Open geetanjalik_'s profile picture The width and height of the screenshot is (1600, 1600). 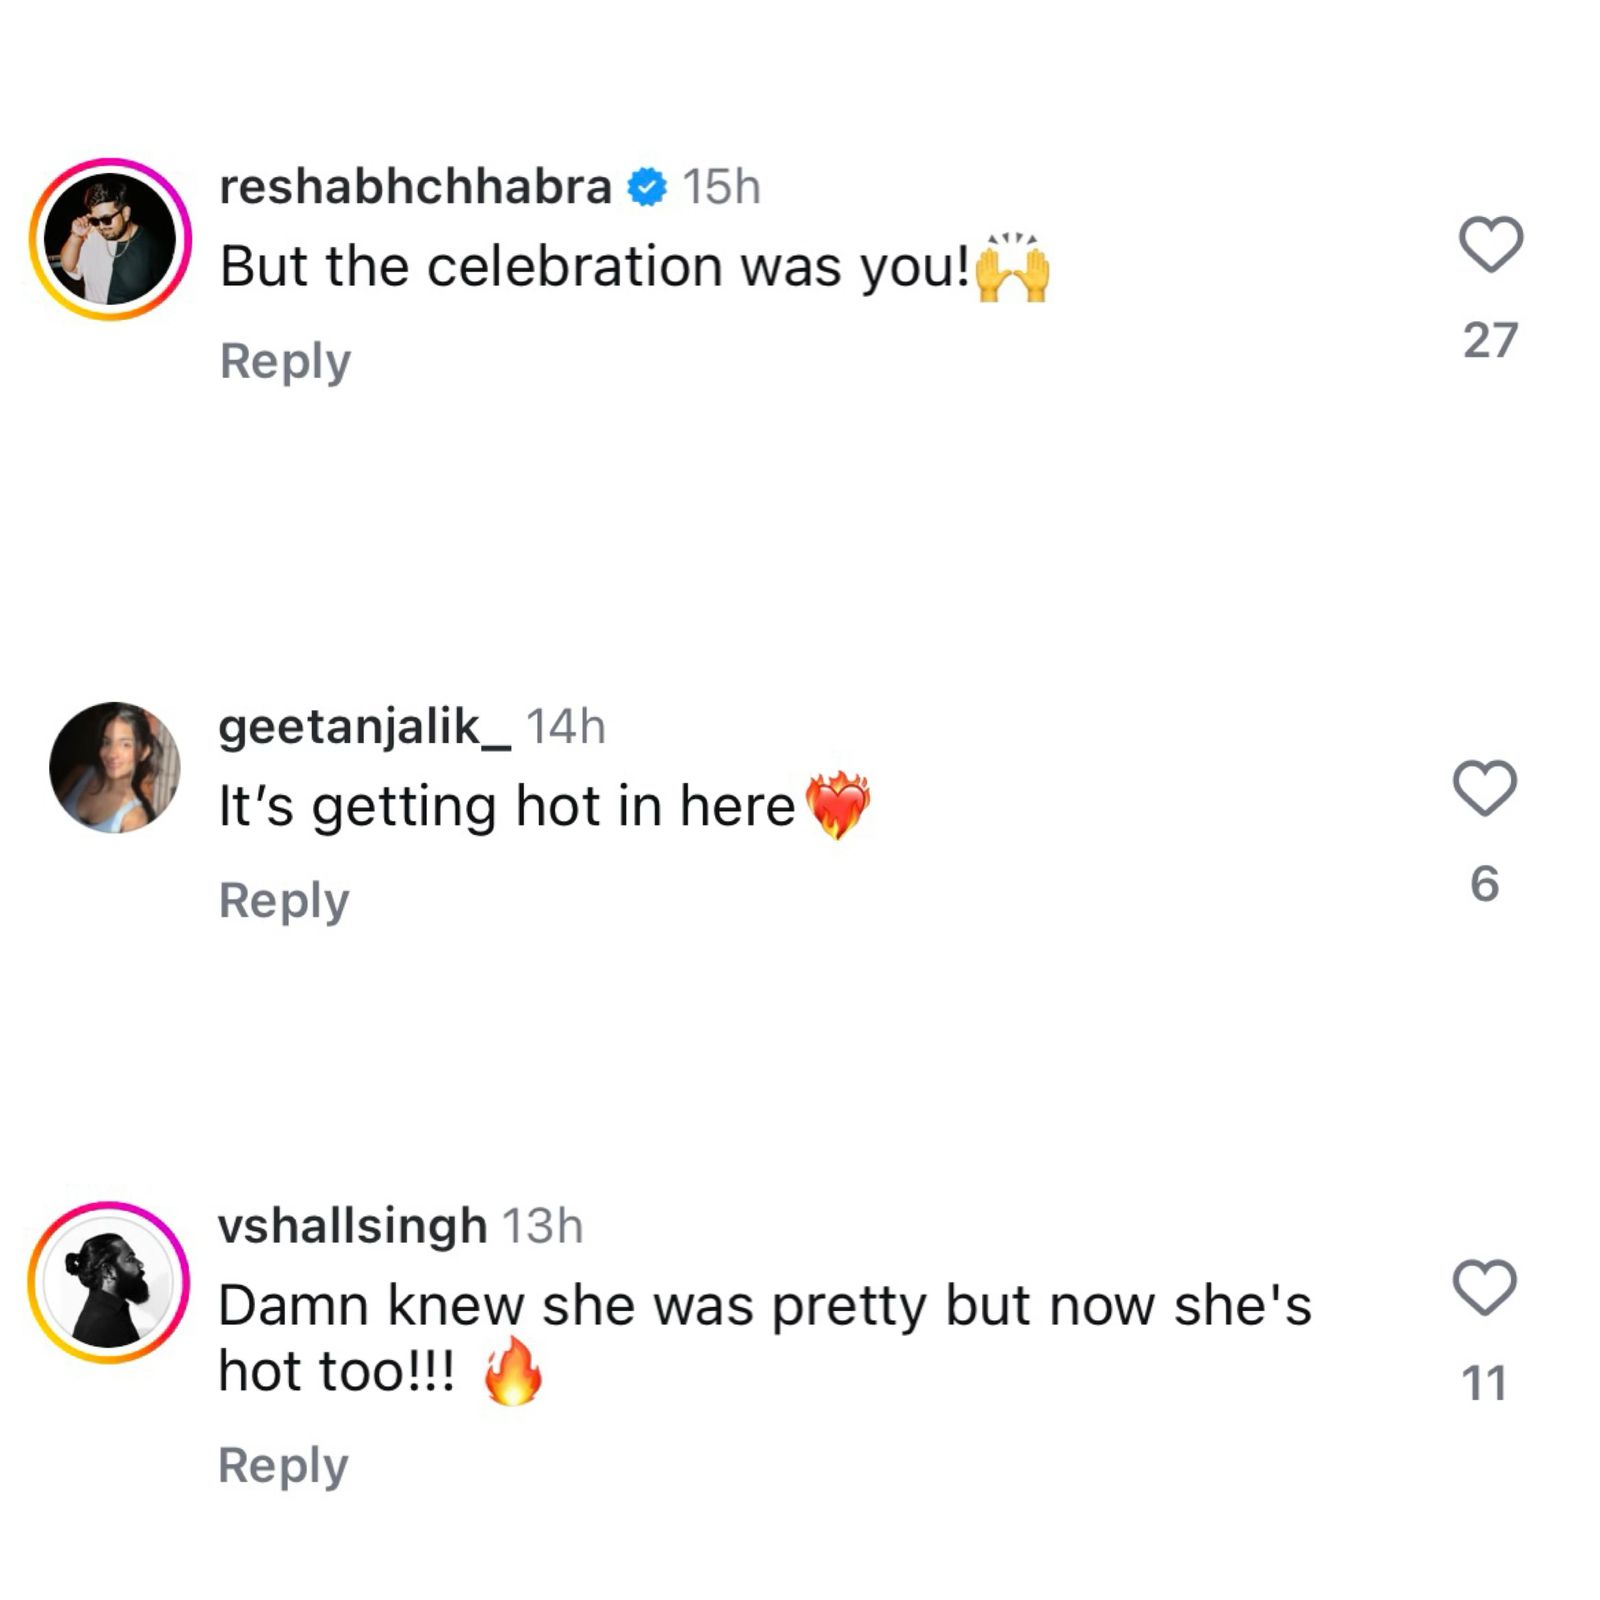pyautogui.click(x=115, y=767)
